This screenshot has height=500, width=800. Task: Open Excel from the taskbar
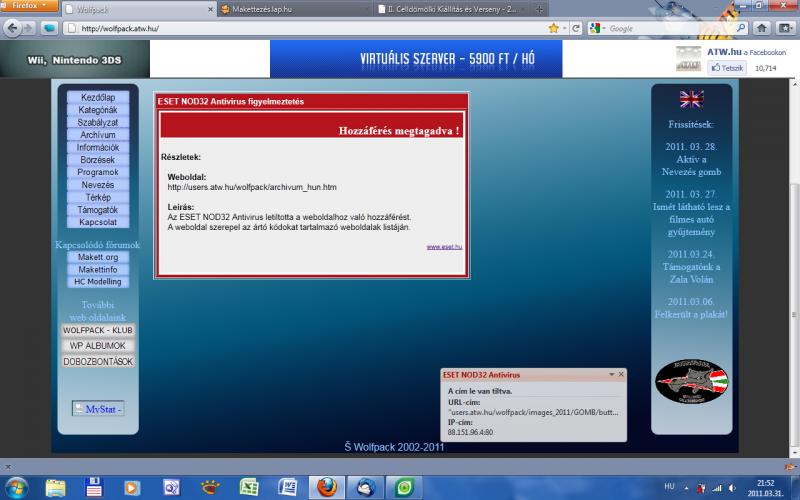249,487
